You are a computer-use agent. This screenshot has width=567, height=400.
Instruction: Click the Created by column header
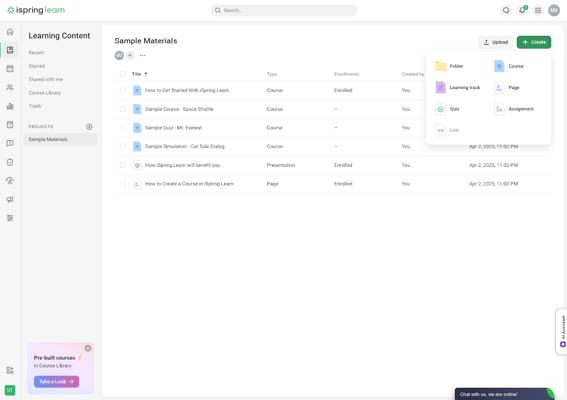coord(413,74)
